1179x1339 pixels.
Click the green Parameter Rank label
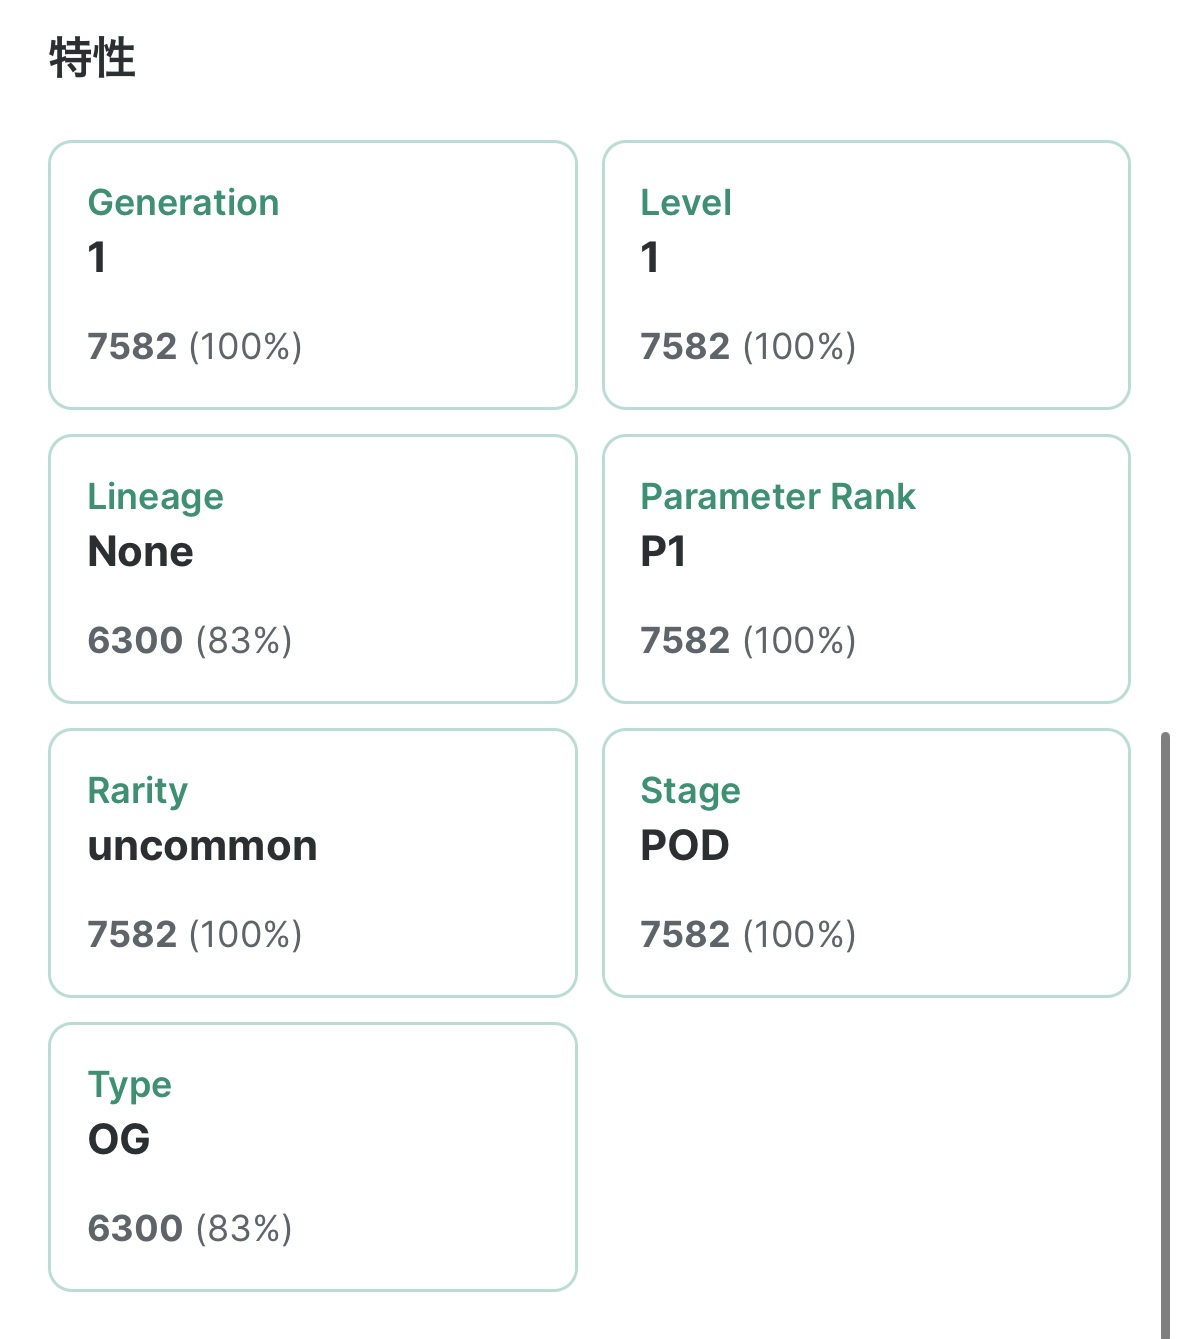point(777,497)
